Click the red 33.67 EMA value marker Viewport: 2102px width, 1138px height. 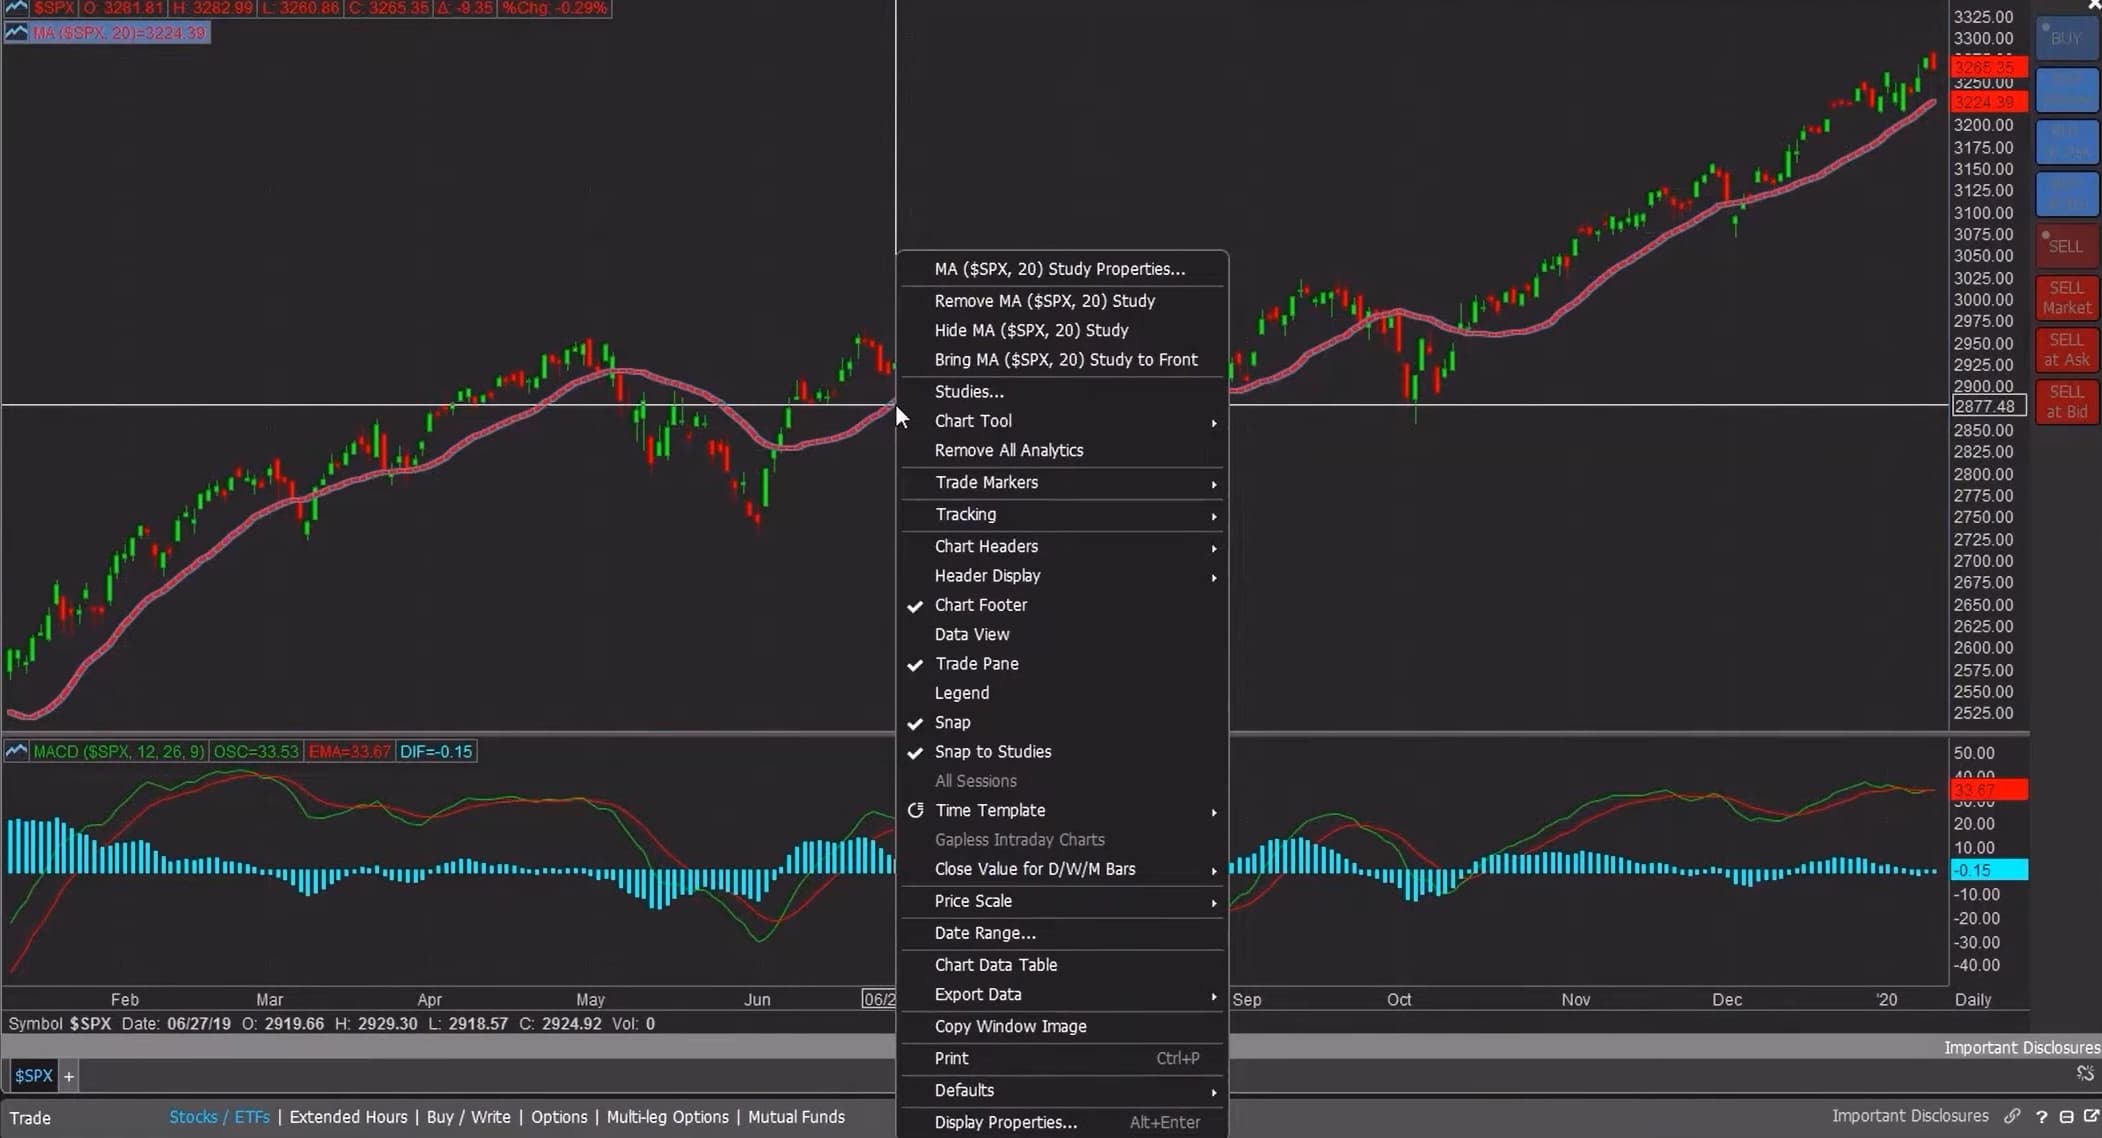1989,790
